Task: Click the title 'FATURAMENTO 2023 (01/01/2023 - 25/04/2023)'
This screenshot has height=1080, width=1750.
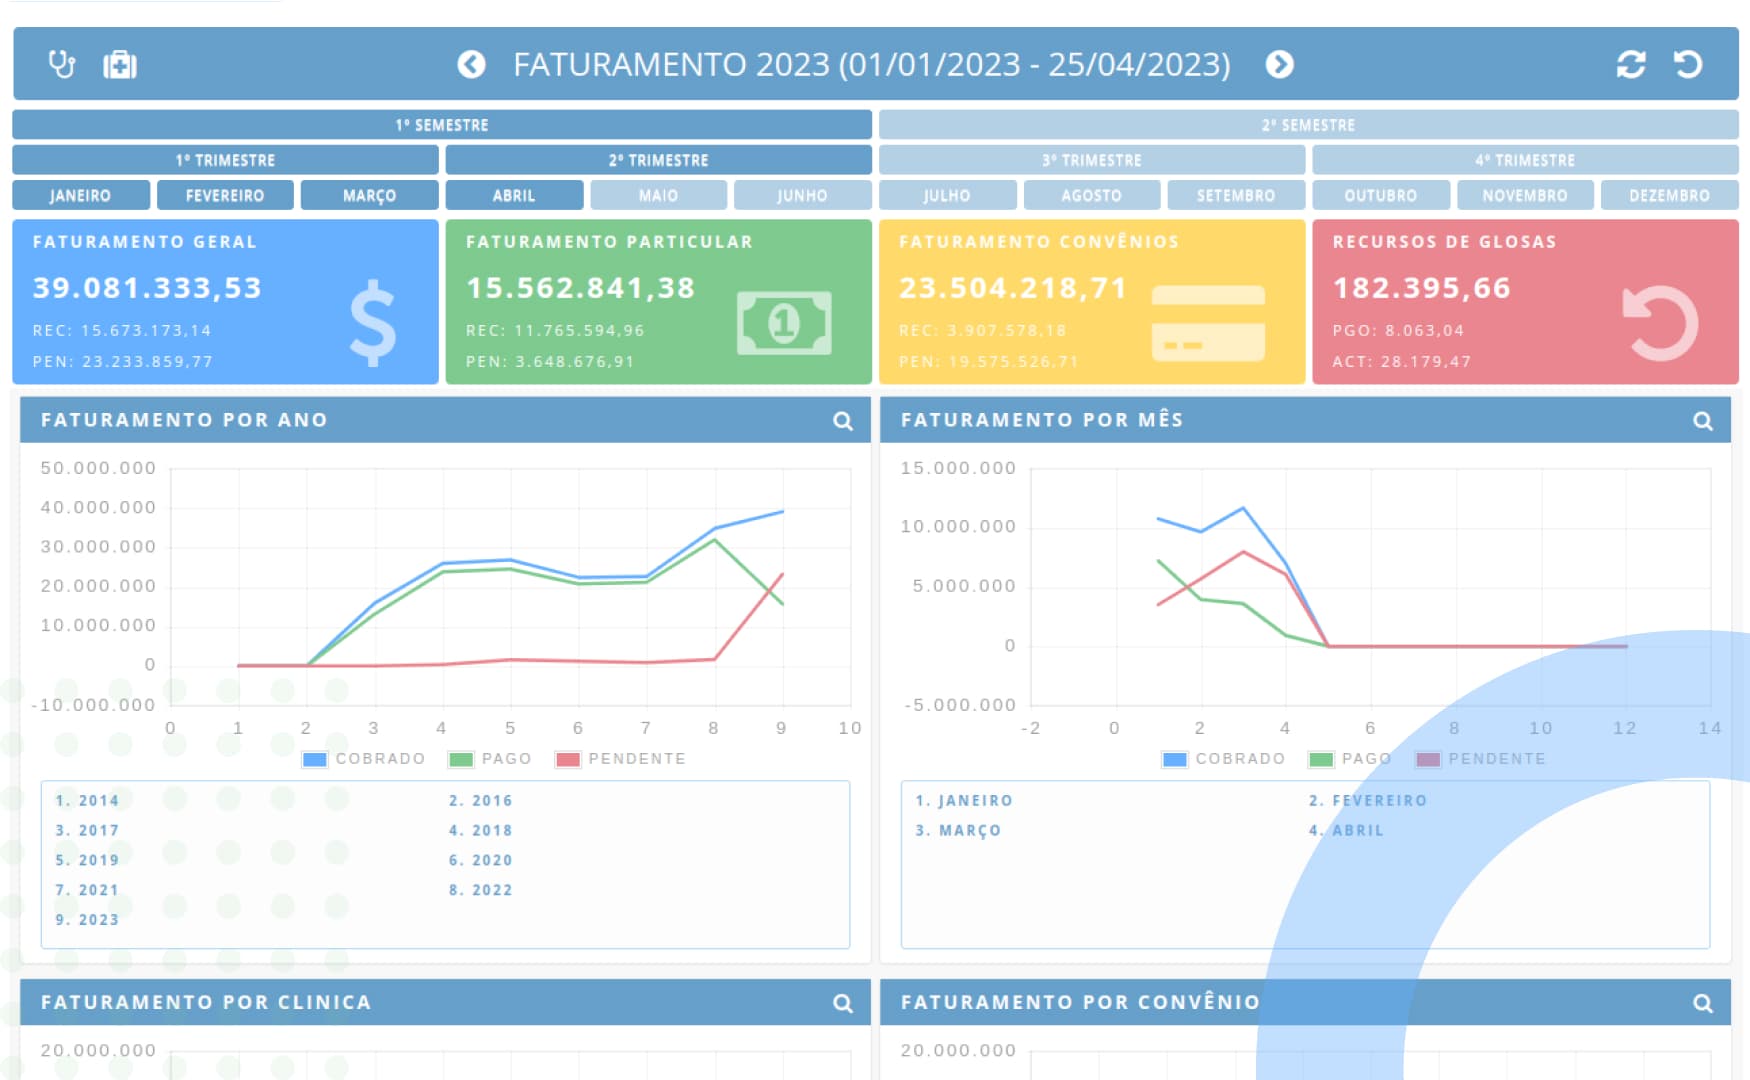Action: point(872,65)
